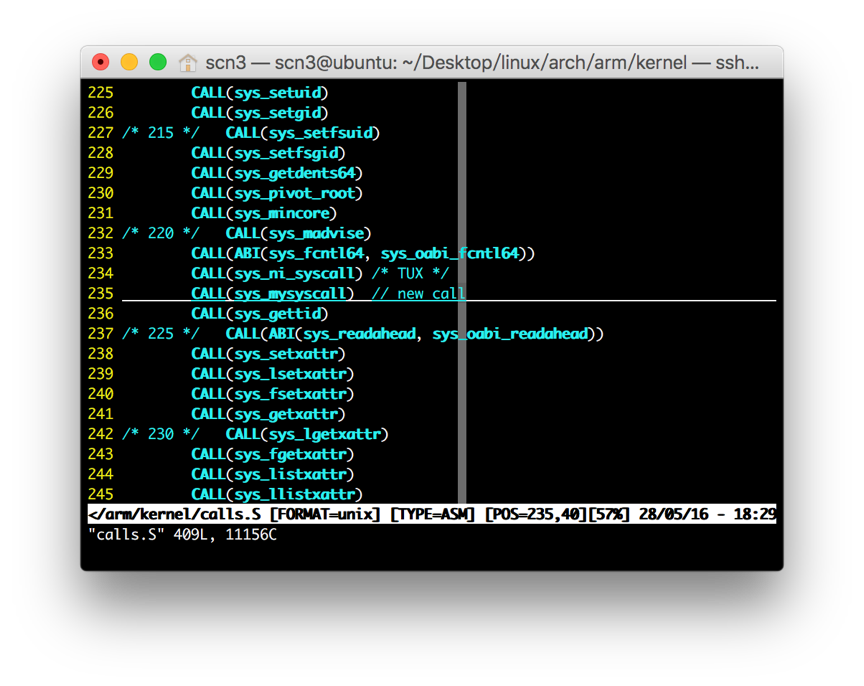Click CALL(sys_setfsgid) on line 228
Image resolution: width=864 pixels, height=686 pixels.
pyautogui.click(x=268, y=153)
